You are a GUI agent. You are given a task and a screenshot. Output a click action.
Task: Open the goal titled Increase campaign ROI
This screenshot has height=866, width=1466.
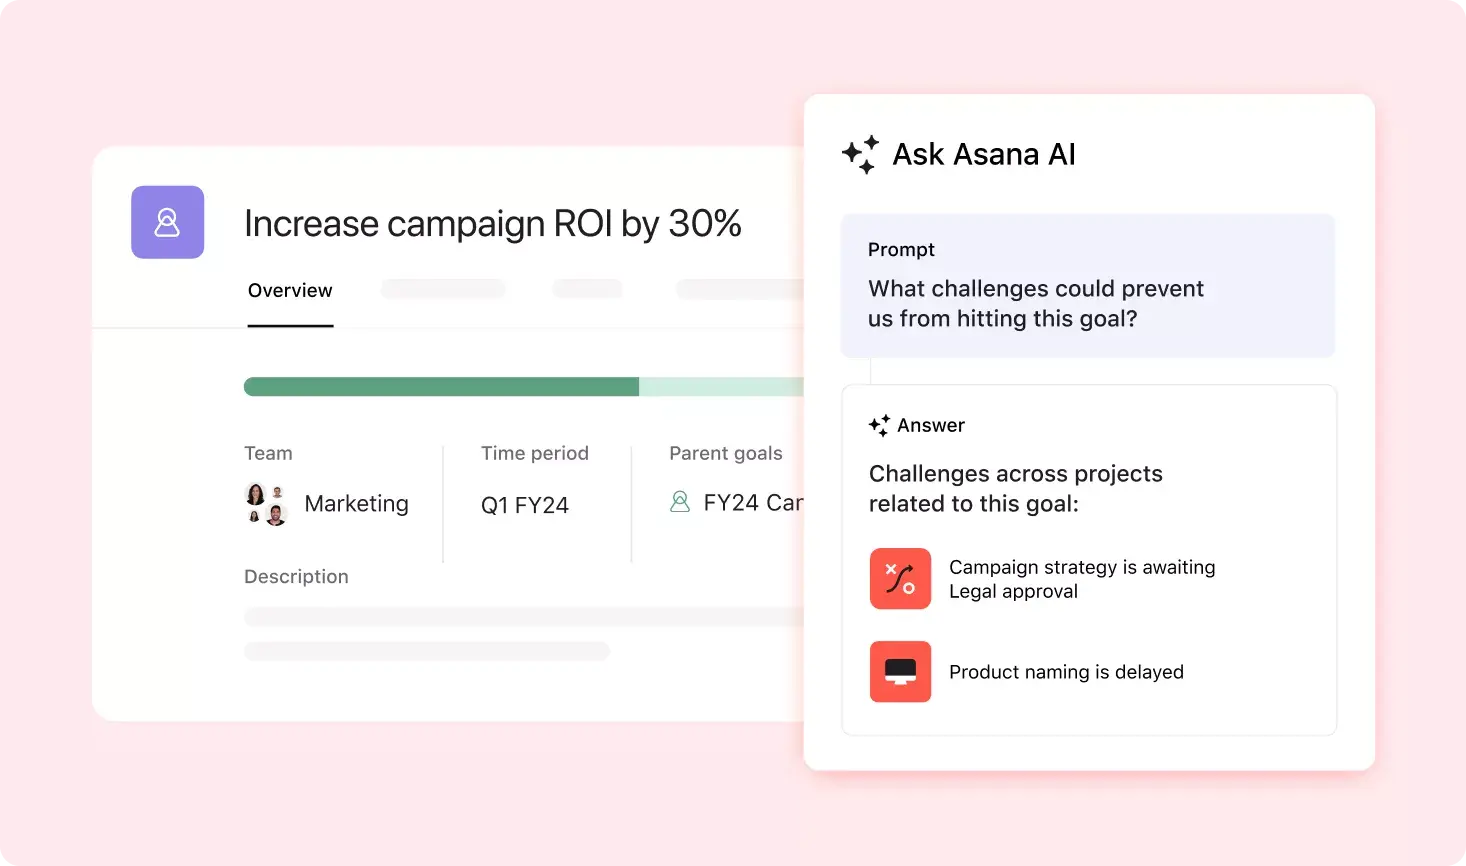(x=492, y=223)
